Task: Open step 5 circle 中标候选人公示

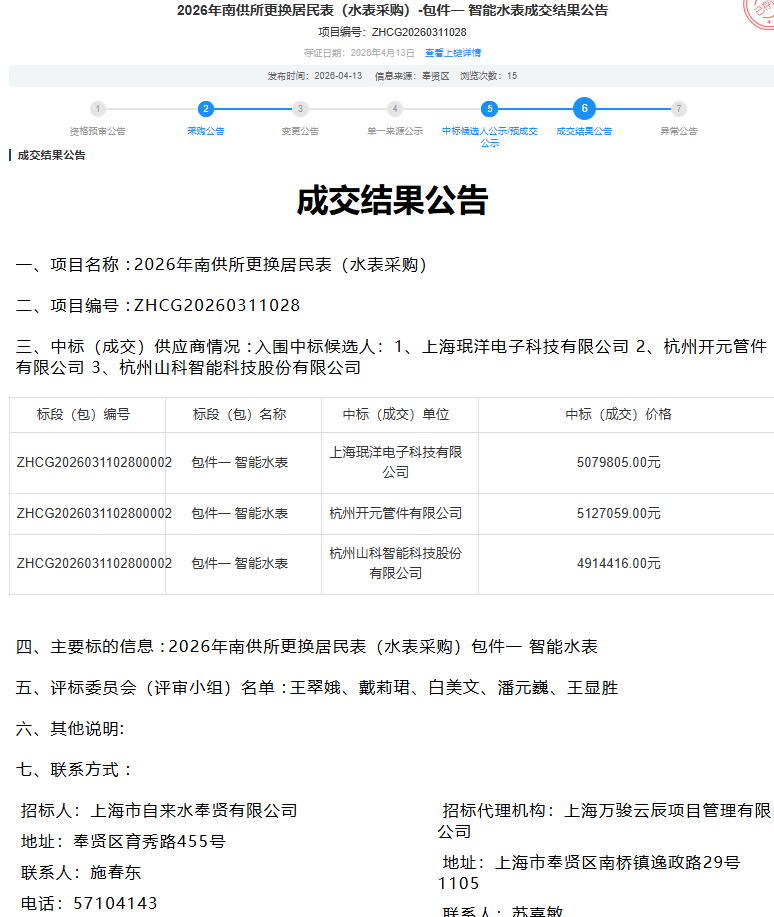Action: click(489, 109)
